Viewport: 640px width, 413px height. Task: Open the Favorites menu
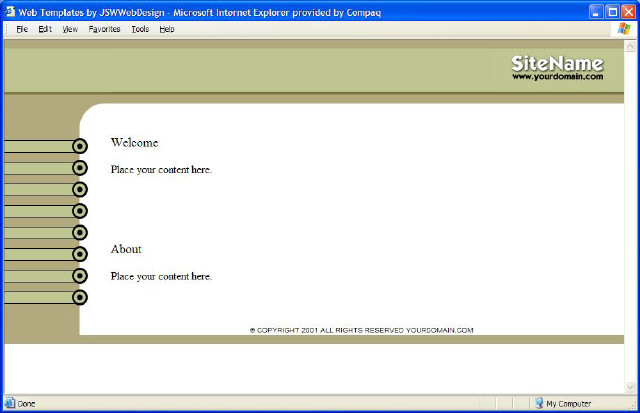tap(104, 29)
